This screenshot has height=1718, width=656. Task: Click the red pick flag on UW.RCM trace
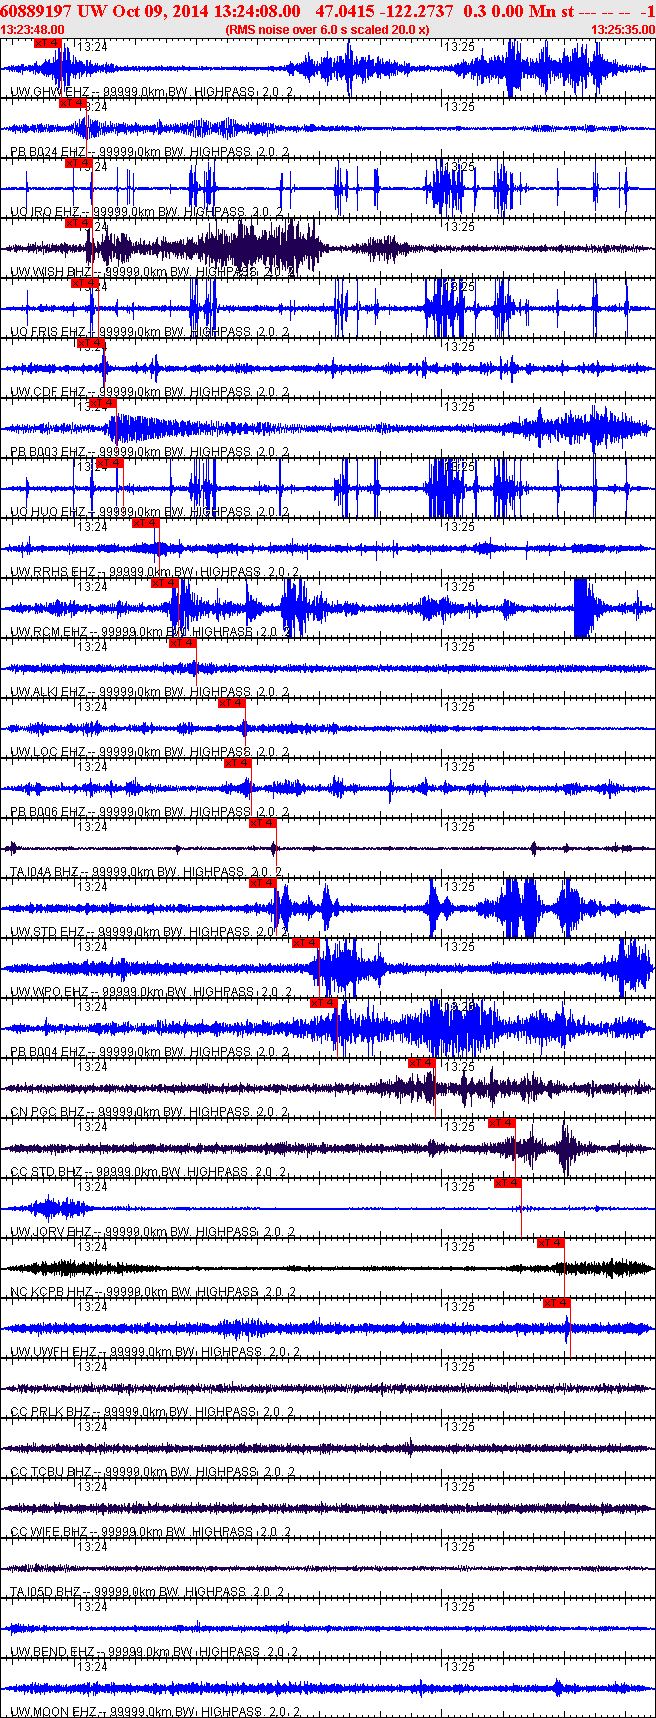(164, 583)
